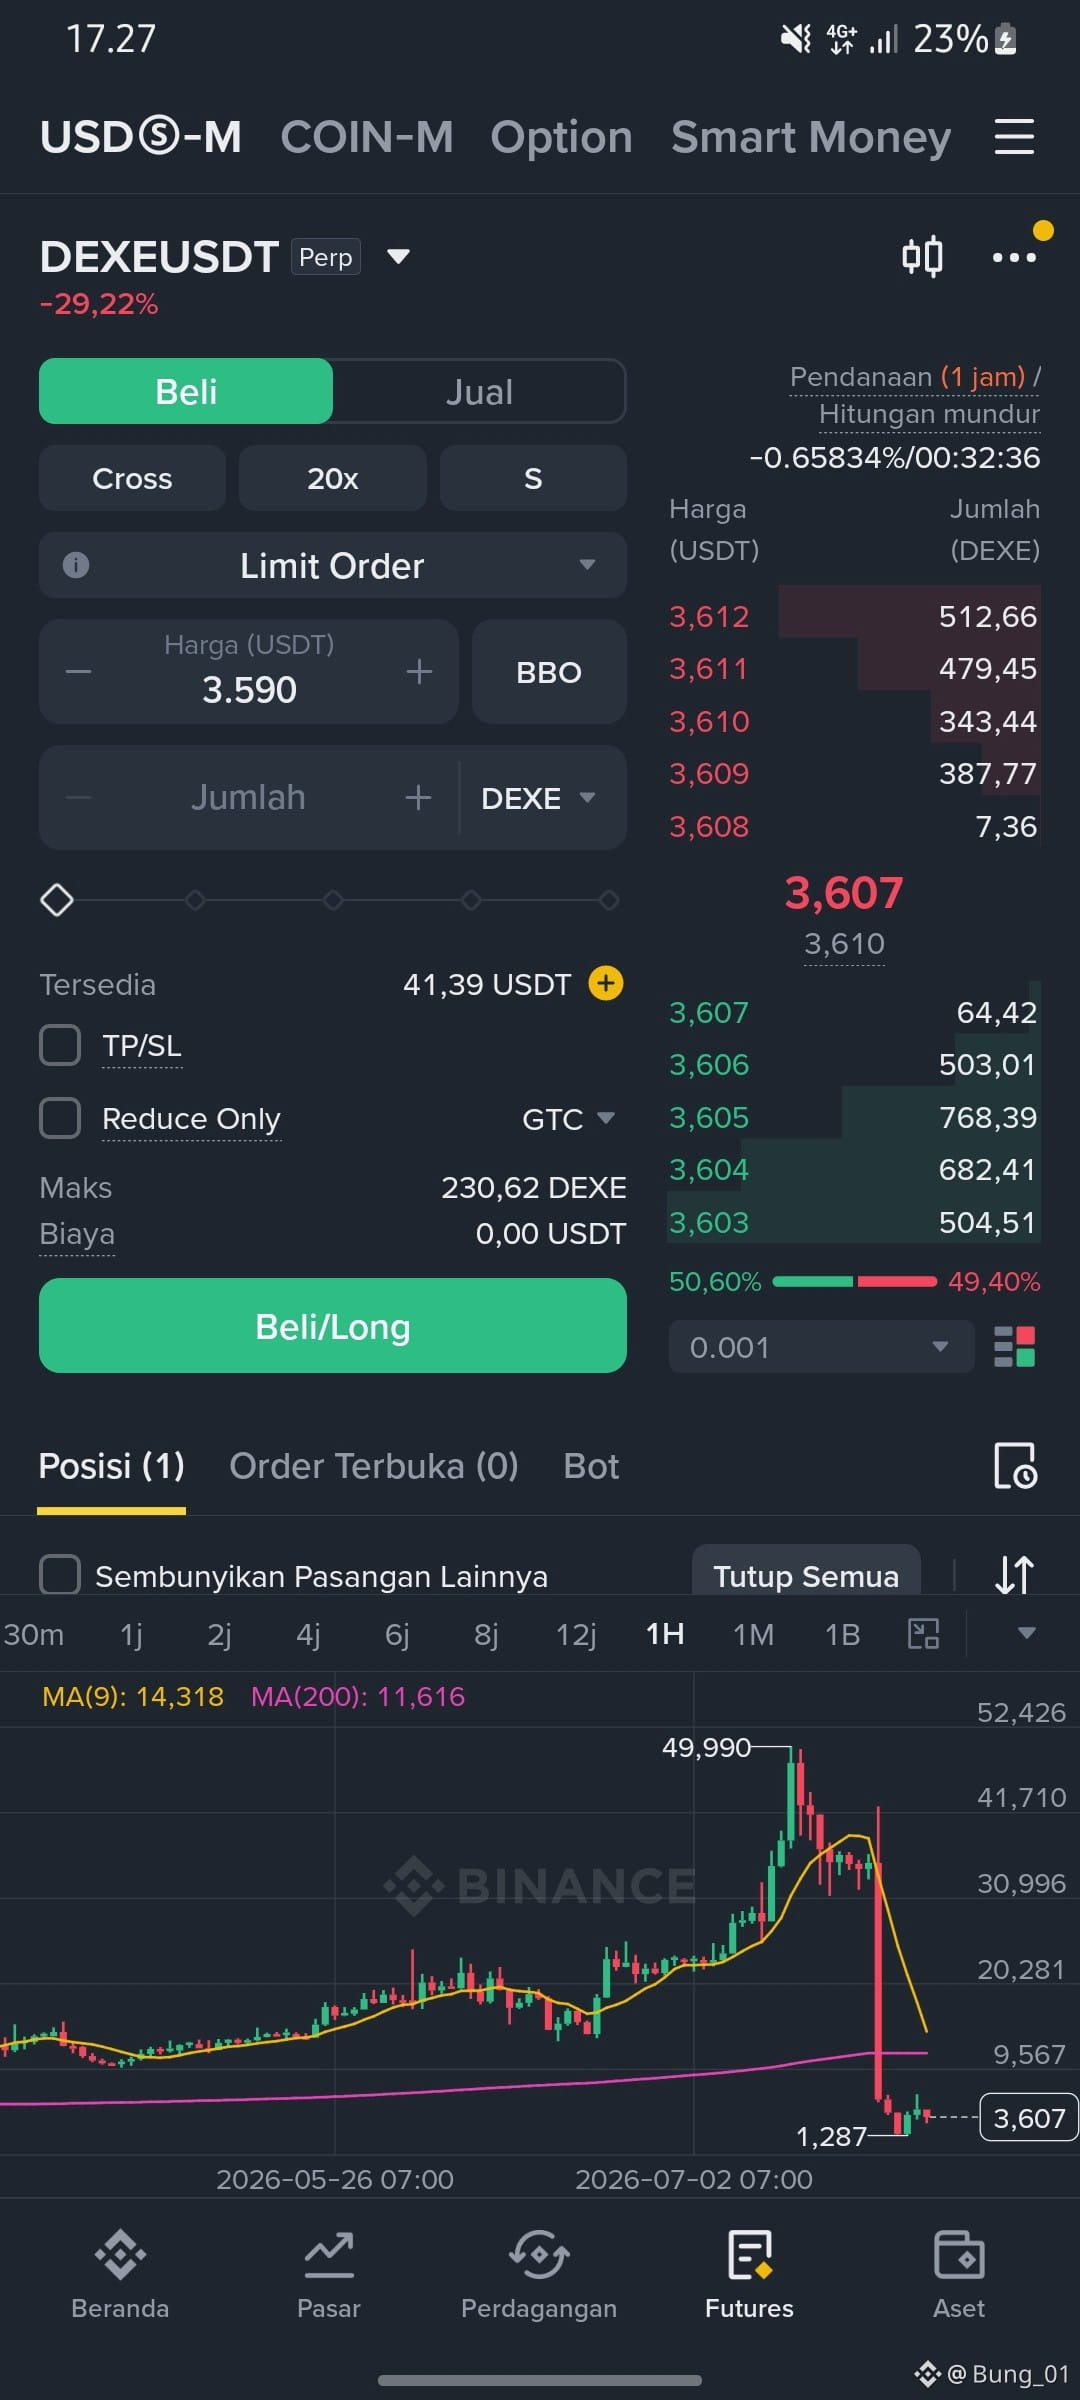Open the position history icon
The image size is (1080, 2400).
click(x=1015, y=1467)
